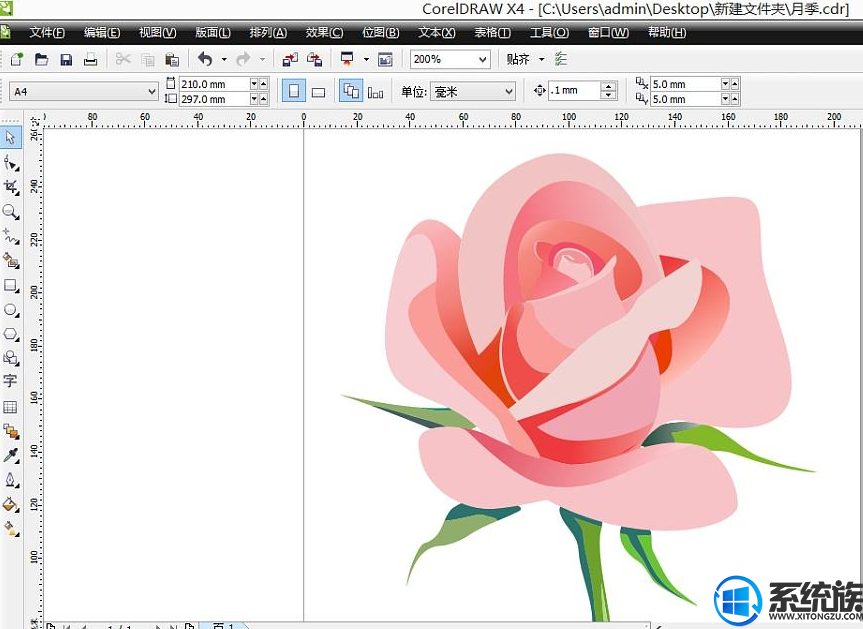Select the Shape tool

pos(11,163)
